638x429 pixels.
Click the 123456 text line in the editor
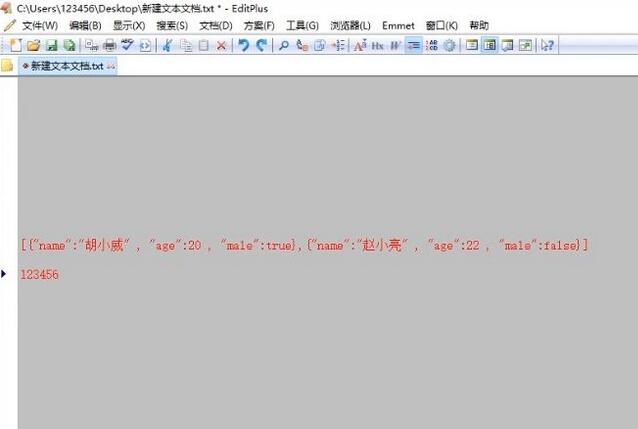(x=39, y=274)
